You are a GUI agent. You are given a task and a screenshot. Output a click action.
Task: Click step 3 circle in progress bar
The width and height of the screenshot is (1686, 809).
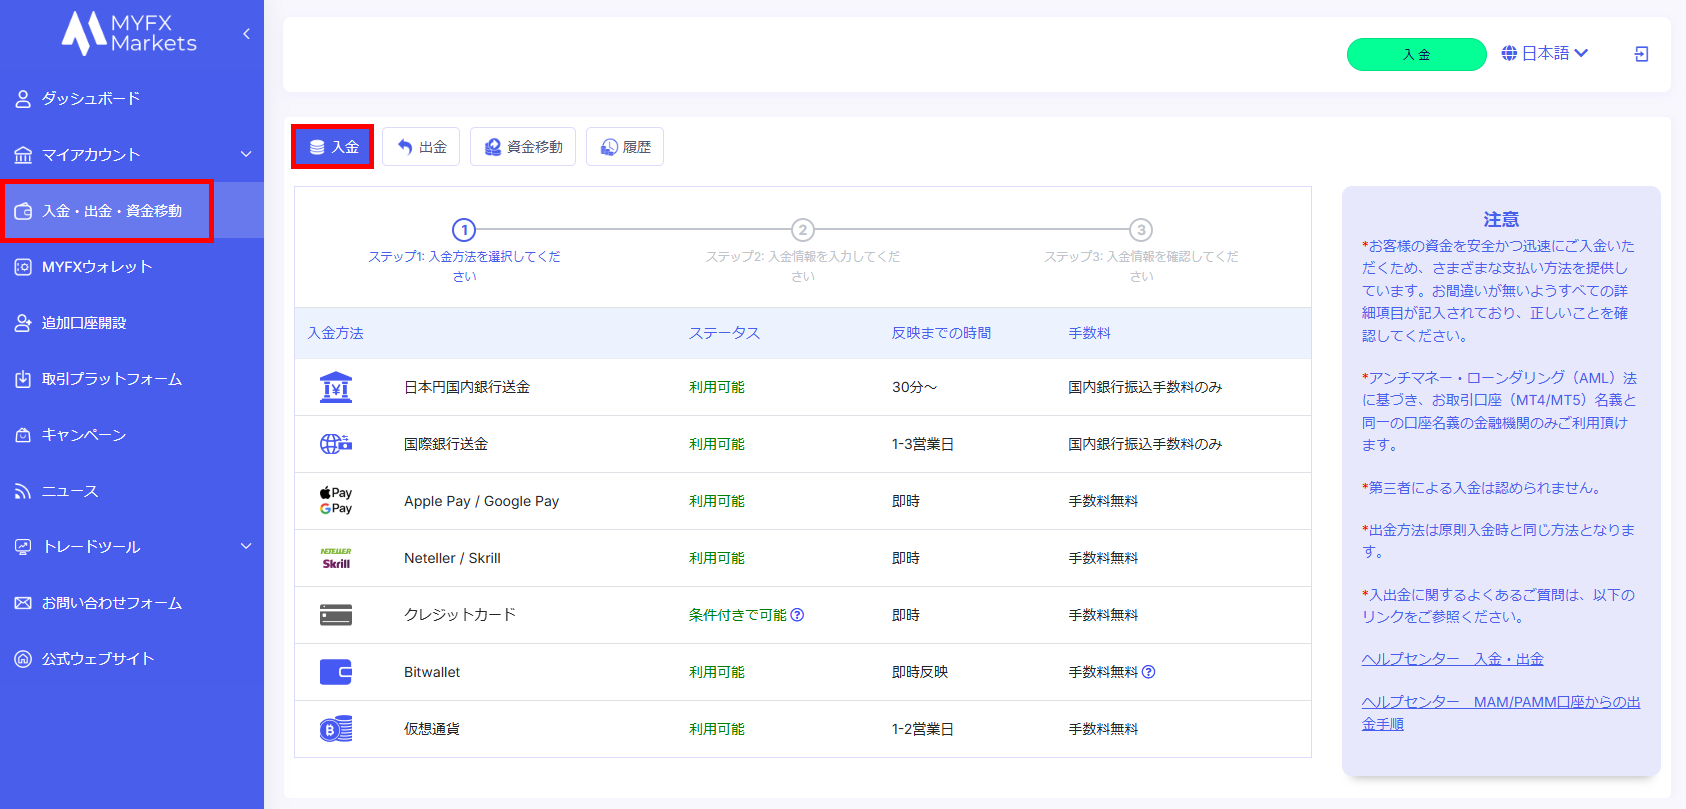pos(1141,230)
